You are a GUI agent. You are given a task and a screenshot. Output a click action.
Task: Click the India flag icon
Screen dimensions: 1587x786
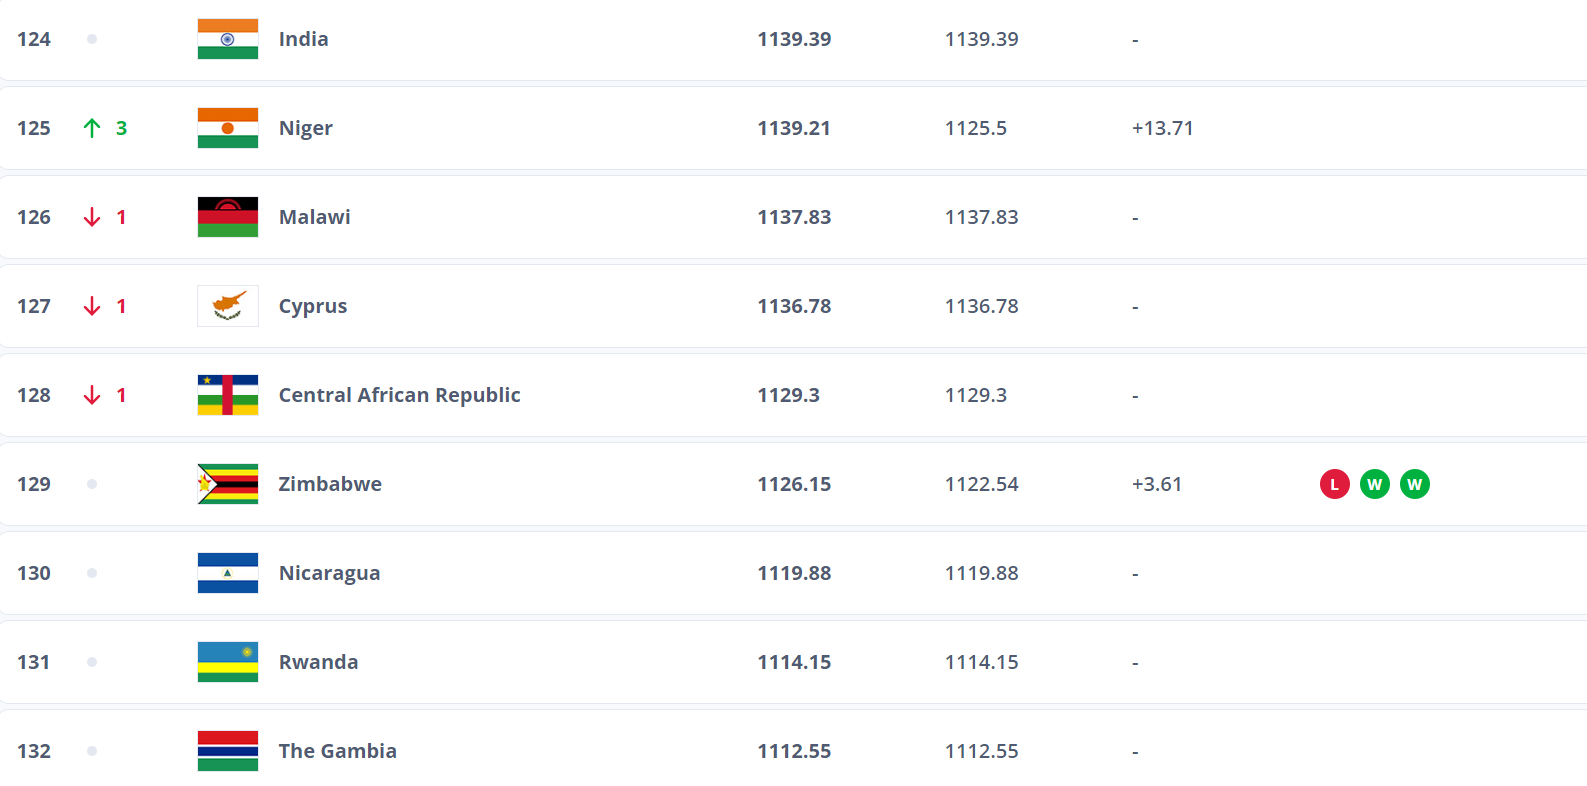pyautogui.click(x=228, y=39)
